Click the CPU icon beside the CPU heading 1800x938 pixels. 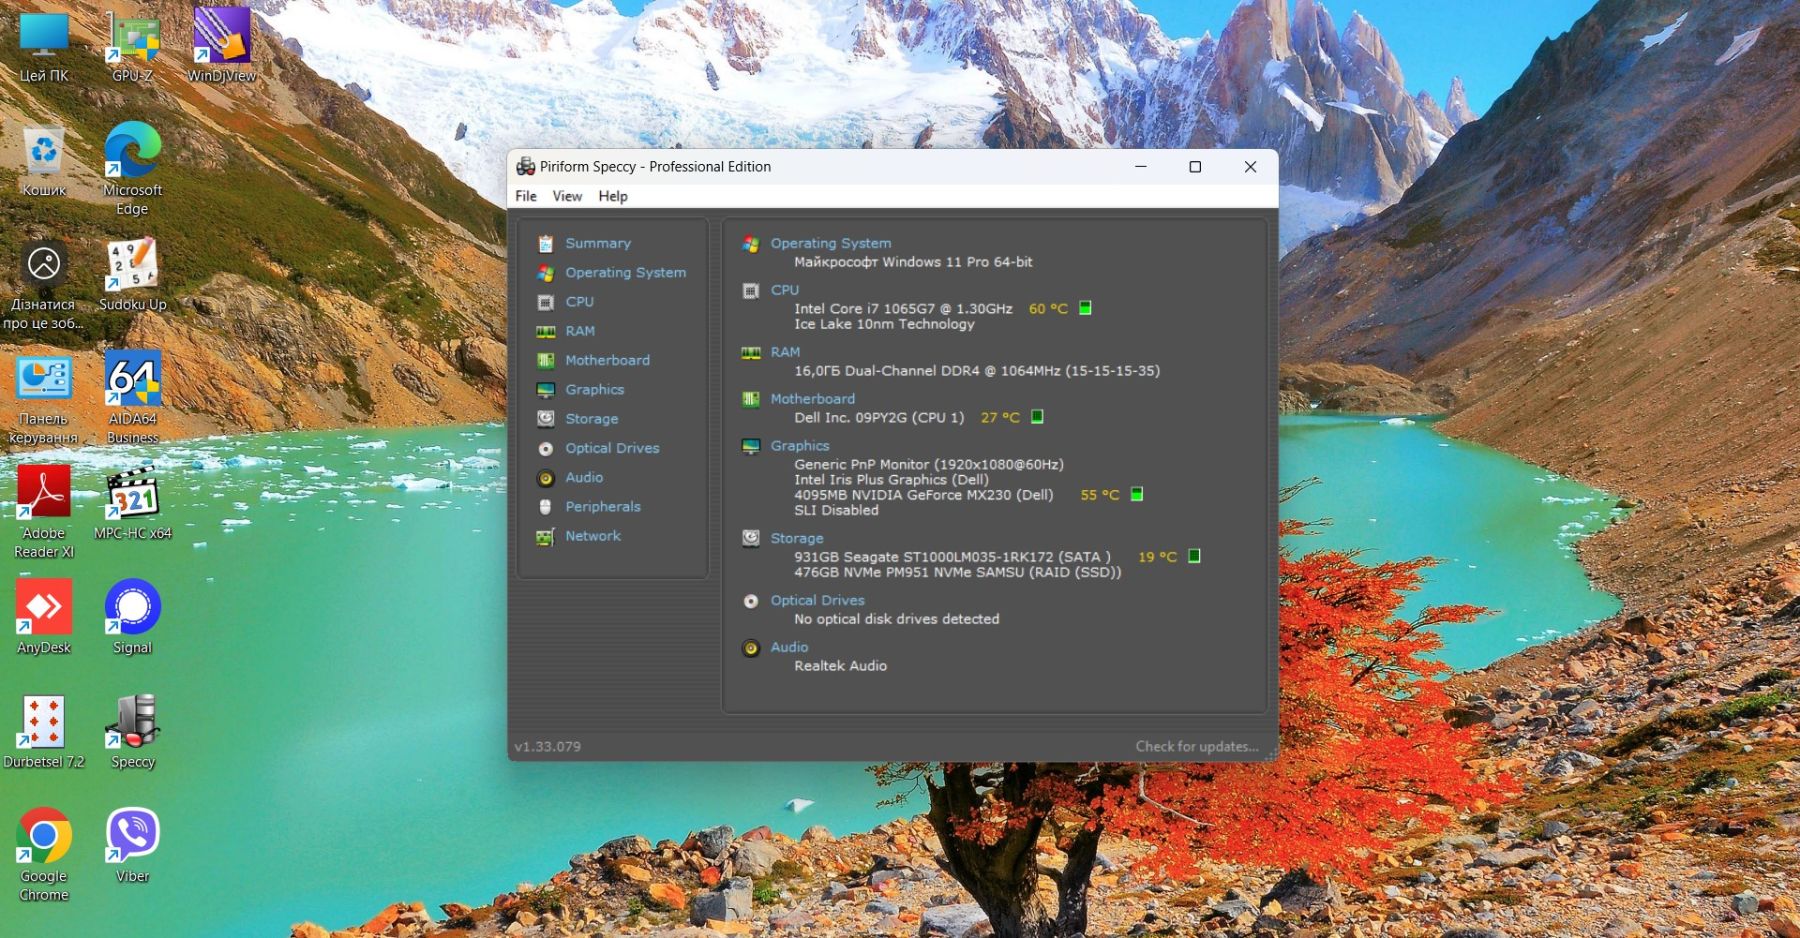751,290
